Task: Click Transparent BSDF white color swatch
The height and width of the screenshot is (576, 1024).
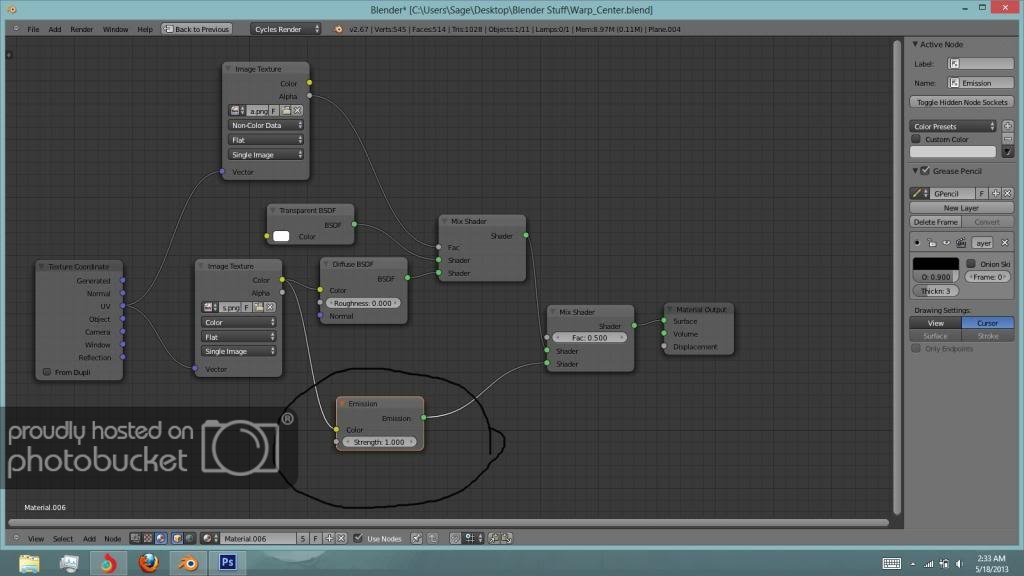Action: tap(281, 236)
